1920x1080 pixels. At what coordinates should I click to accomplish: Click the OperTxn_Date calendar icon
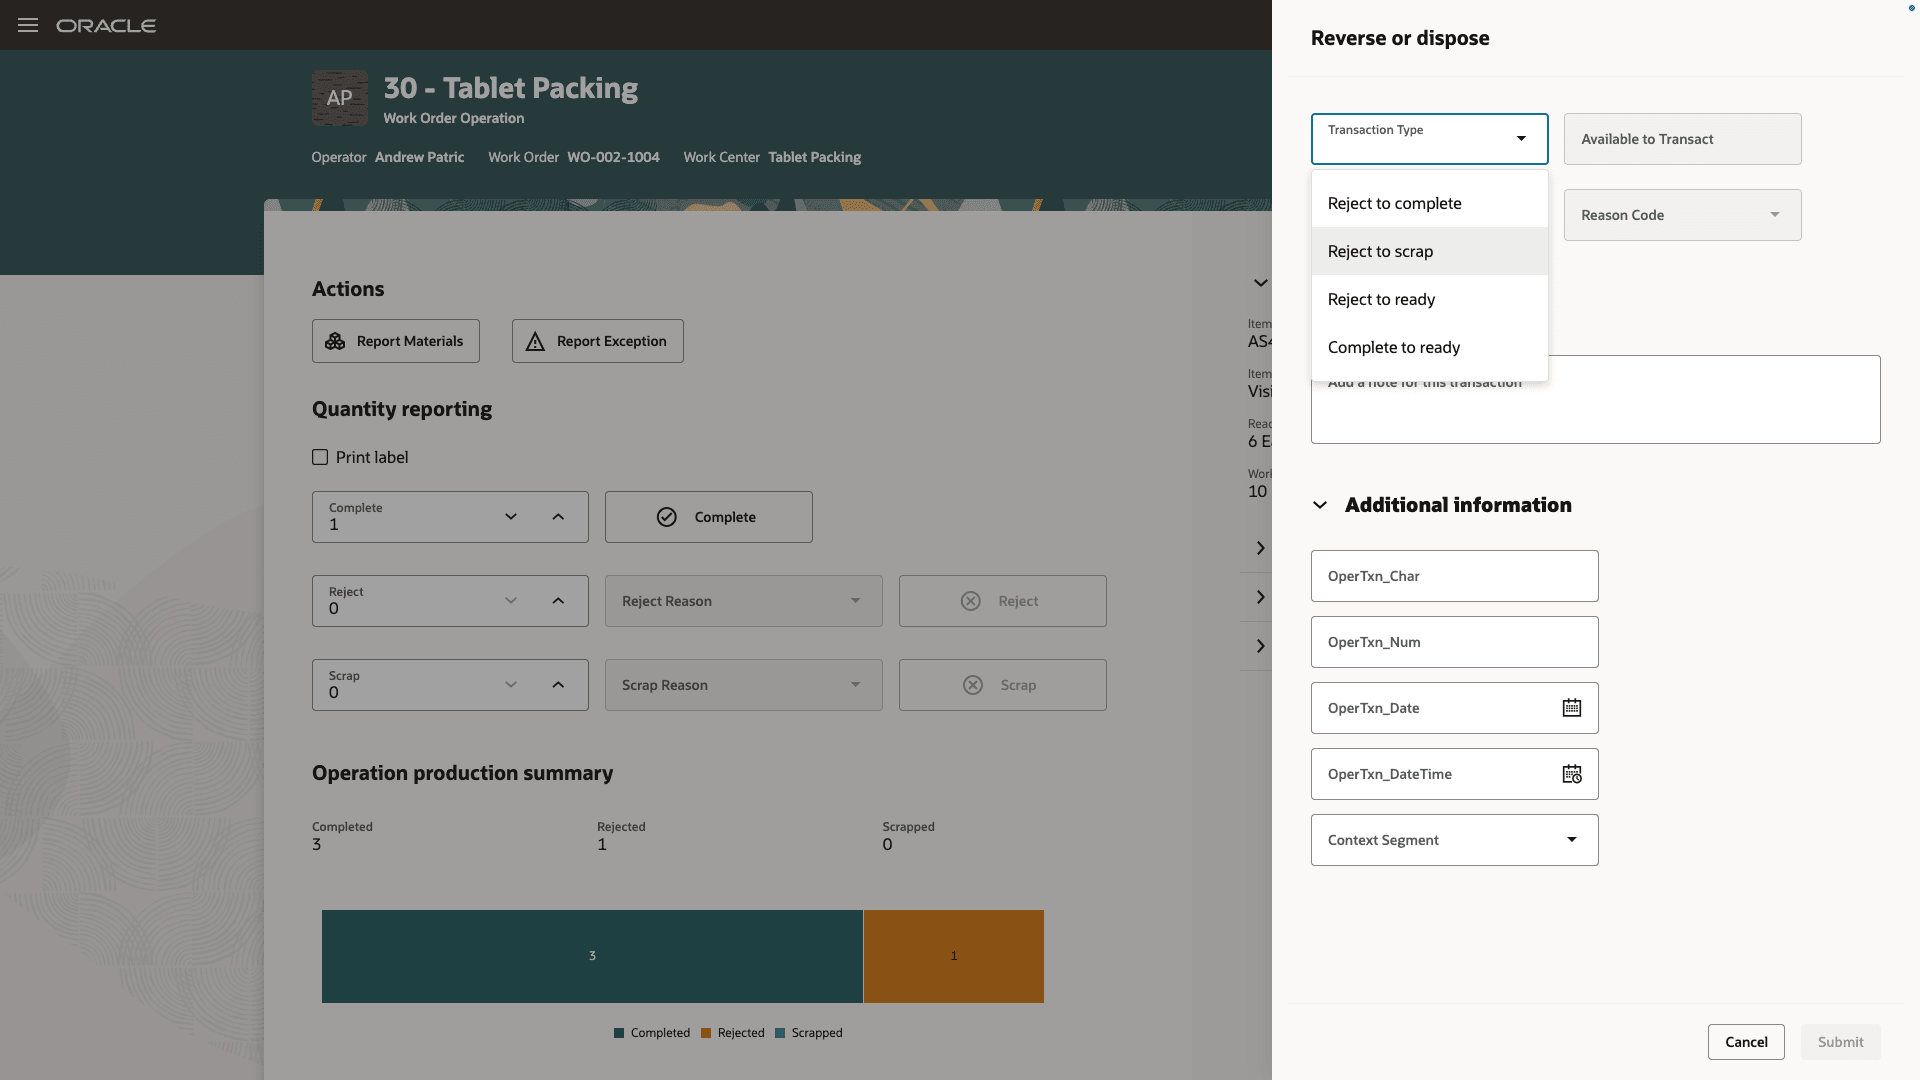[1571, 708]
